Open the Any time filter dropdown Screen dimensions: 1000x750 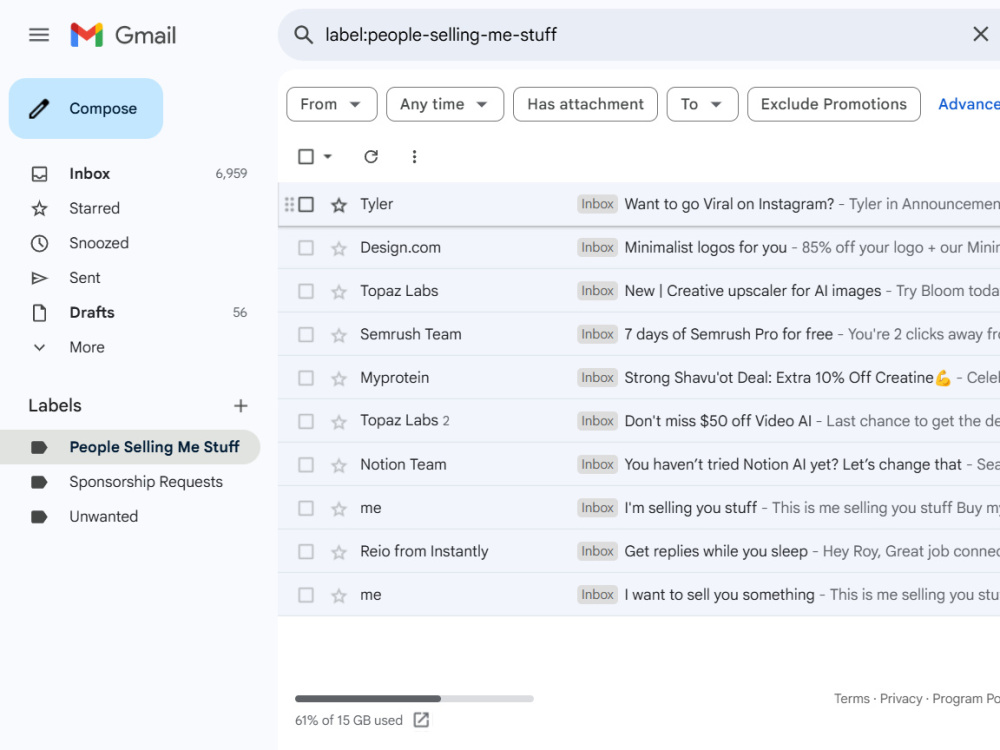click(x=445, y=104)
